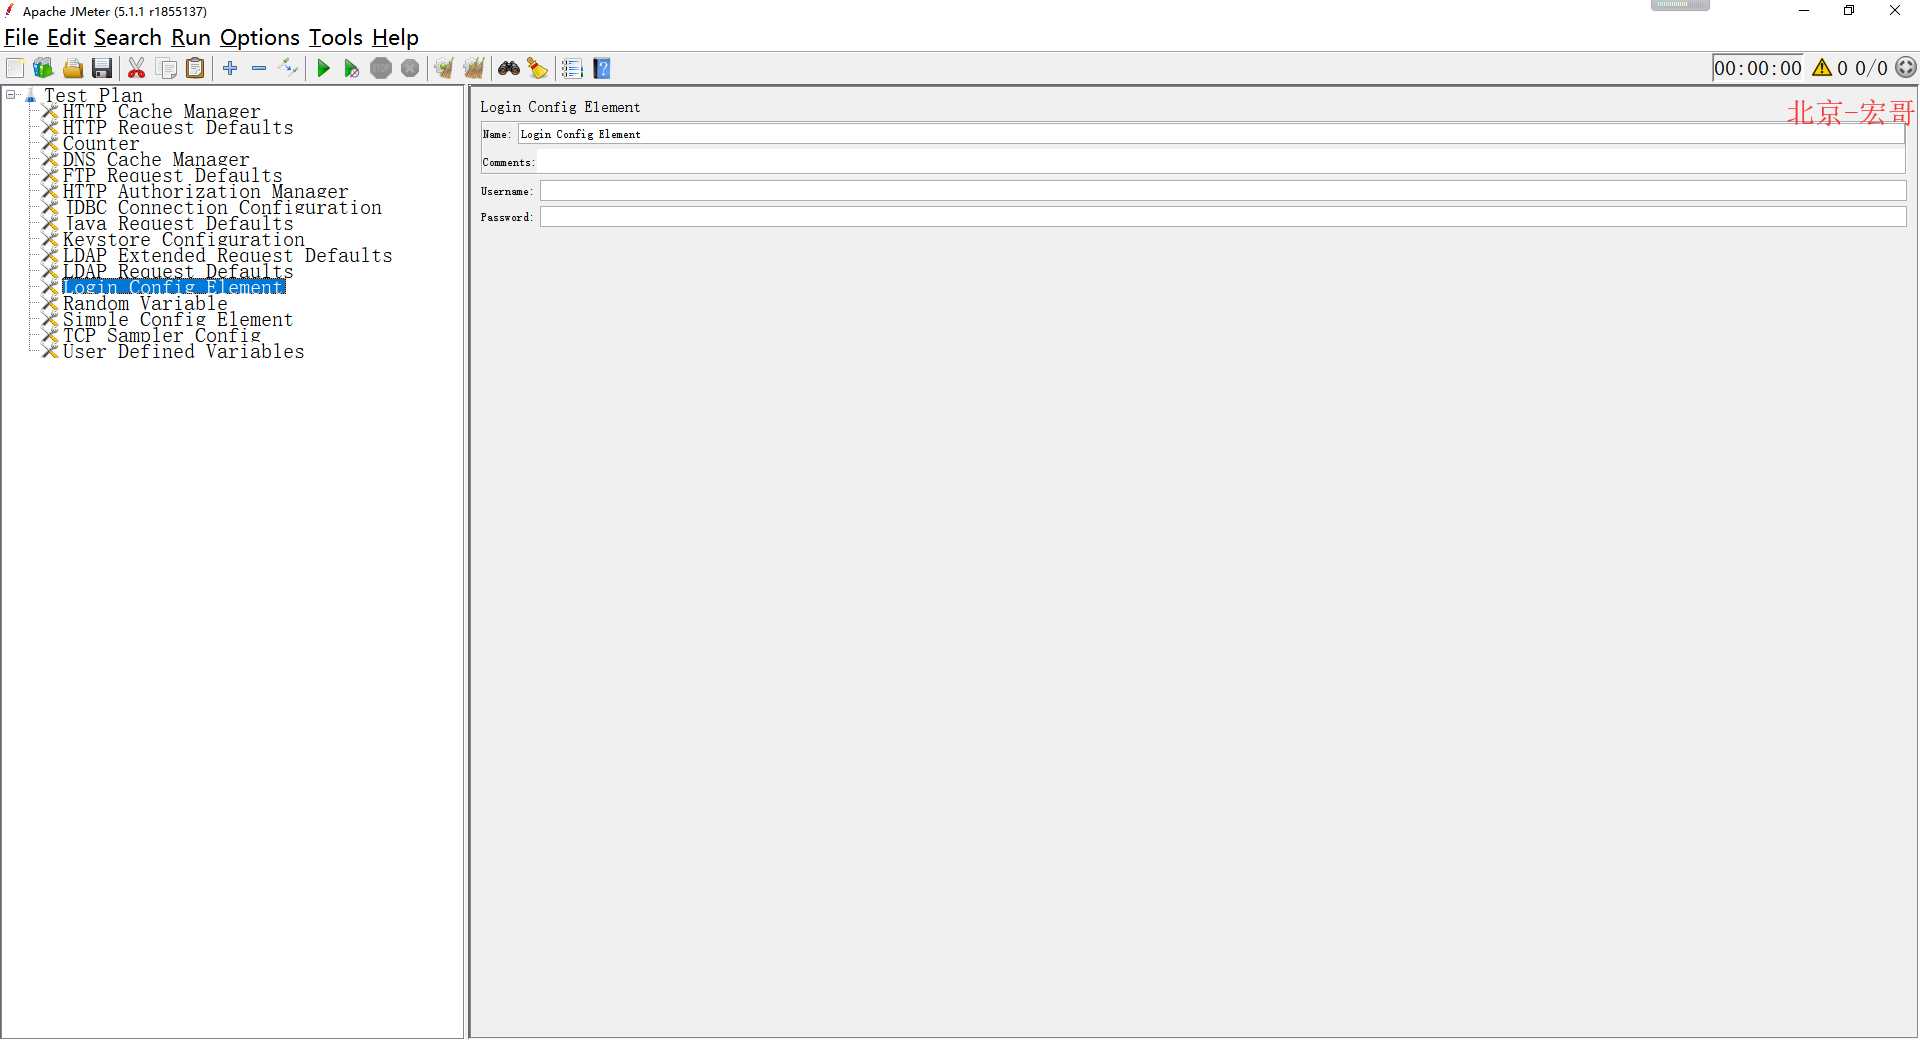The width and height of the screenshot is (1920, 1040).
Task: Click the Name input field
Action: coord(1211,134)
